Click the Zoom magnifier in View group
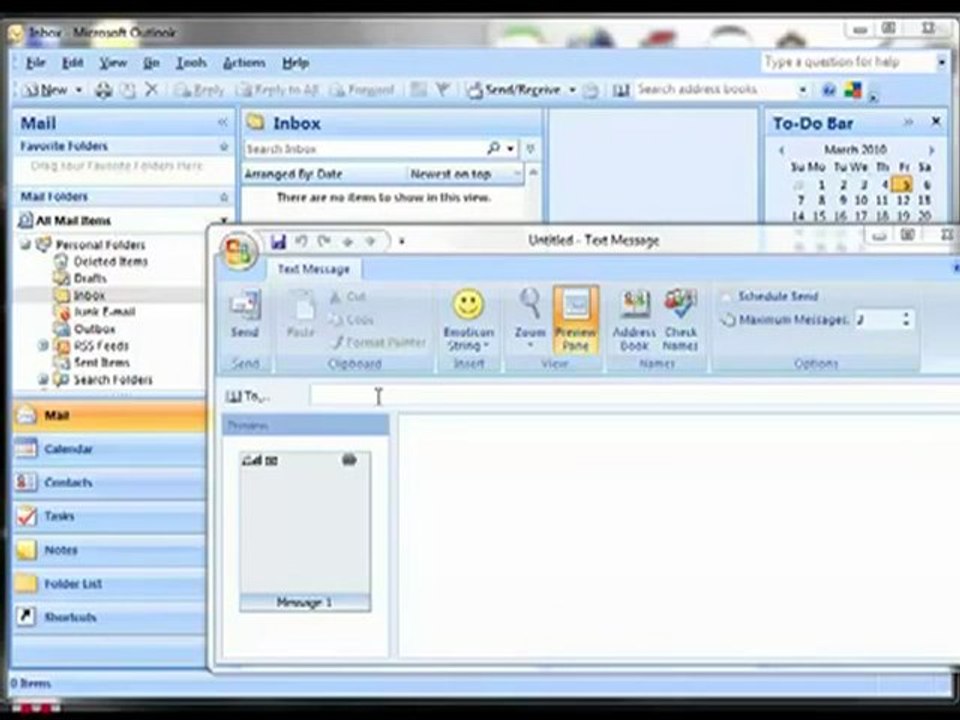This screenshot has width=960, height=720. pyautogui.click(x=530, y=318)
